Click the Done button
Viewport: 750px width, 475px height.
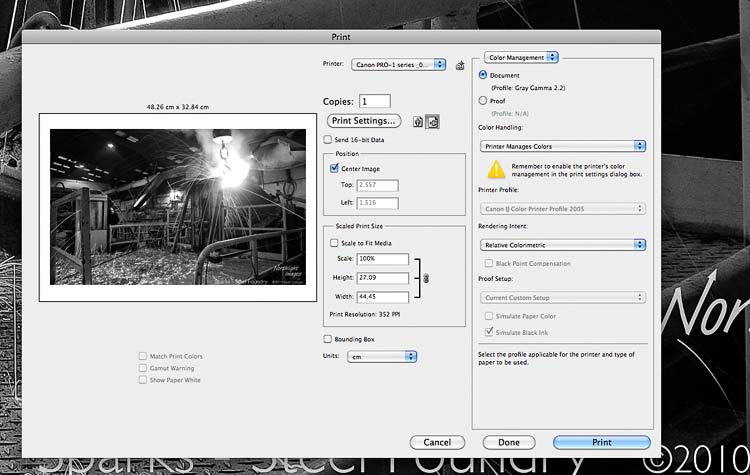tap(509, 442)
